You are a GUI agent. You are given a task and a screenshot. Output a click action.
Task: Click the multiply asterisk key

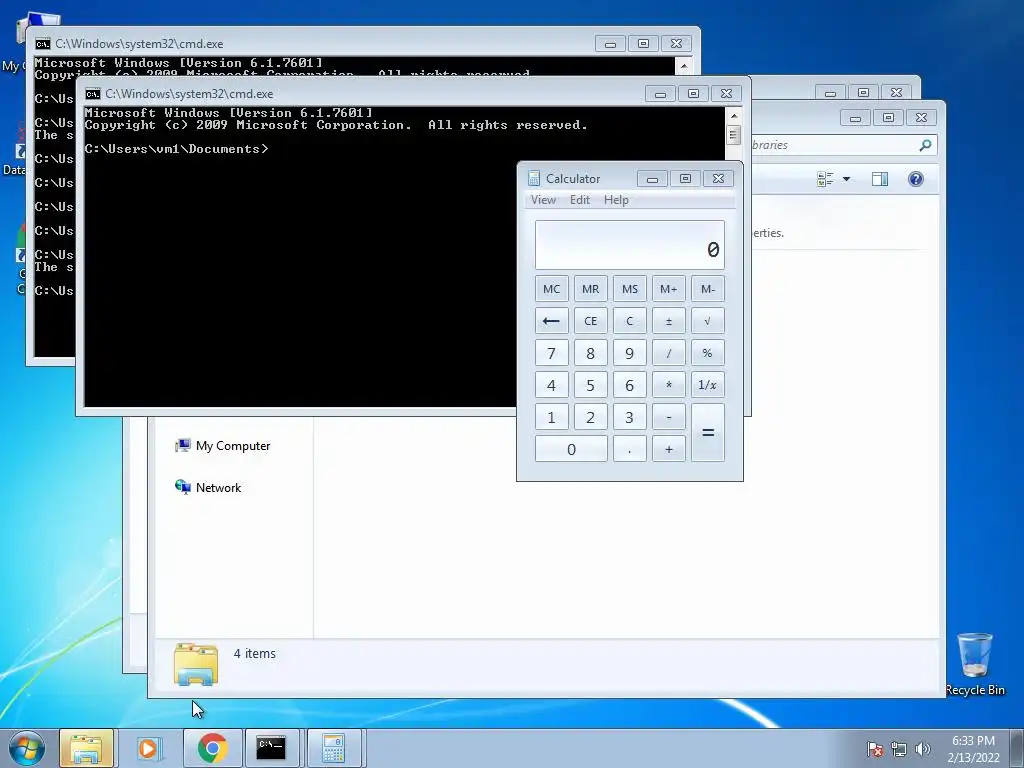coord(669,385)
